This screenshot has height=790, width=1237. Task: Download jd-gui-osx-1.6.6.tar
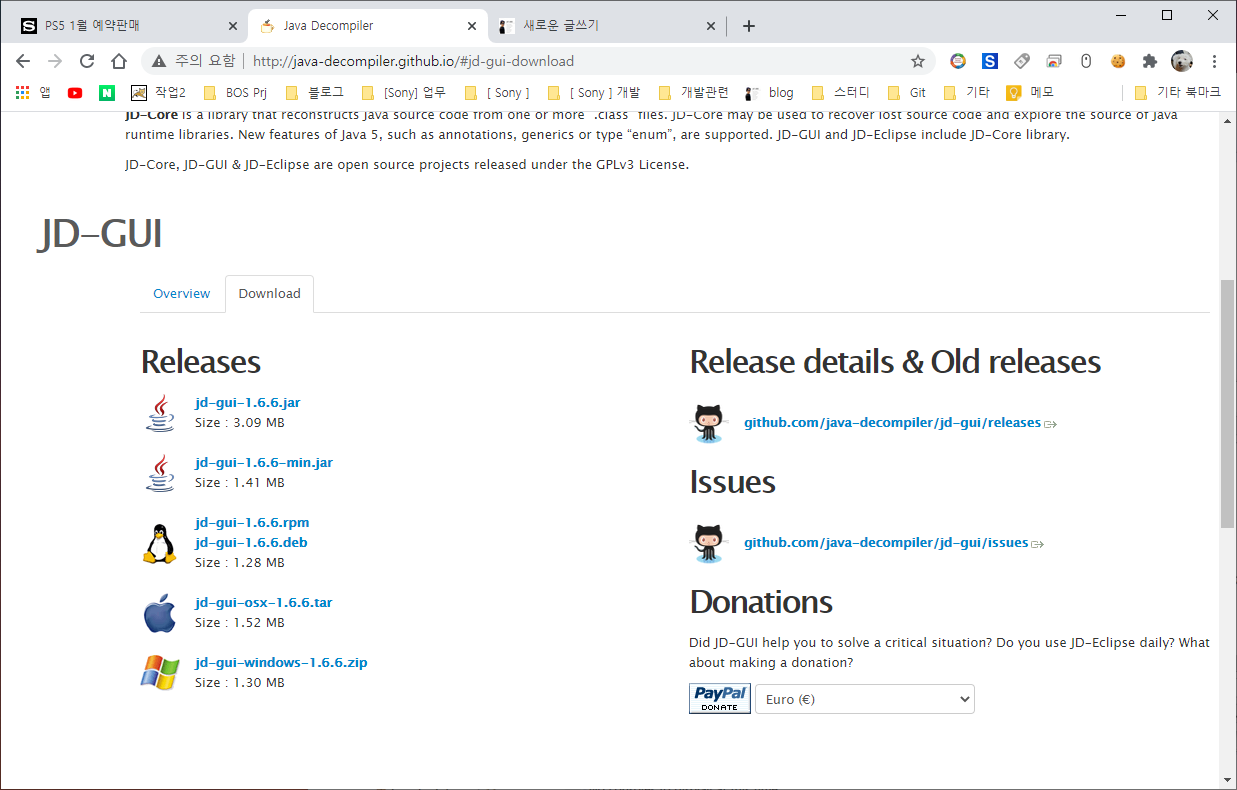(264, 603)
